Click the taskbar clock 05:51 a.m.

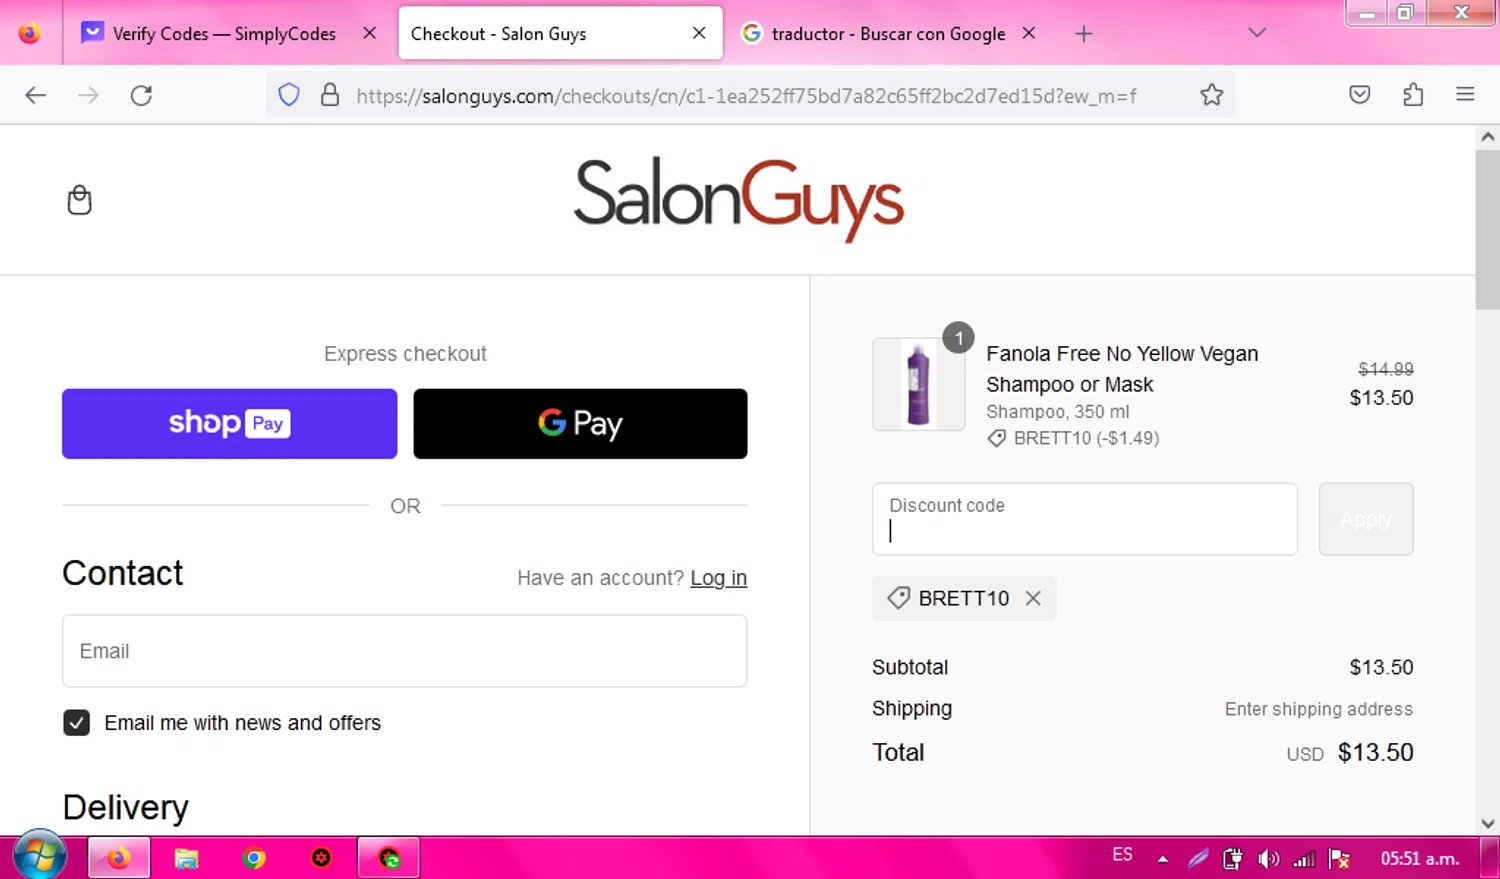(x=1420, y=858)
